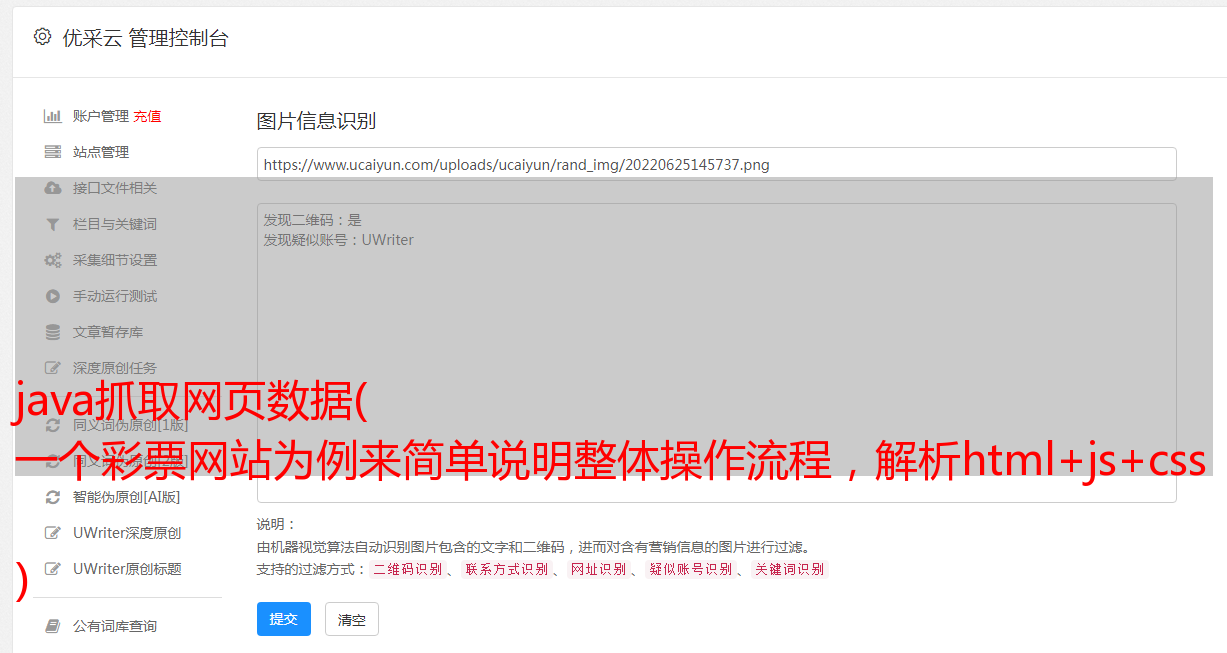Click the database icon beside 文章暂存库
Screen dimensions: 1227x653
tap(53, 332)
